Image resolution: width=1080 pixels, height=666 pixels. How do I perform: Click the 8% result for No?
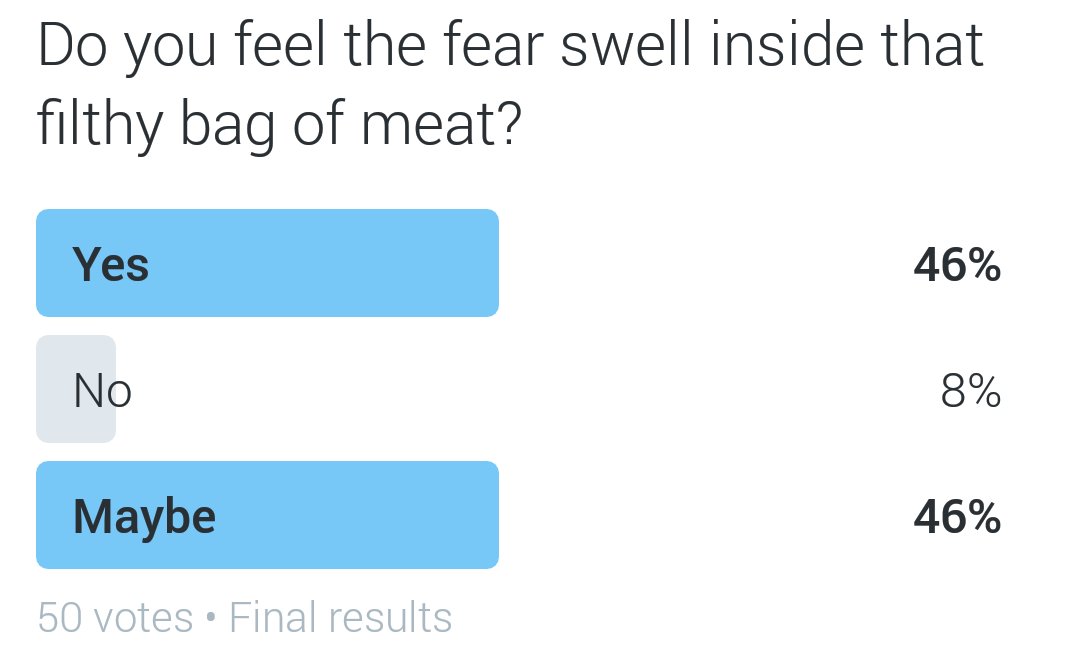coord(970,391)
